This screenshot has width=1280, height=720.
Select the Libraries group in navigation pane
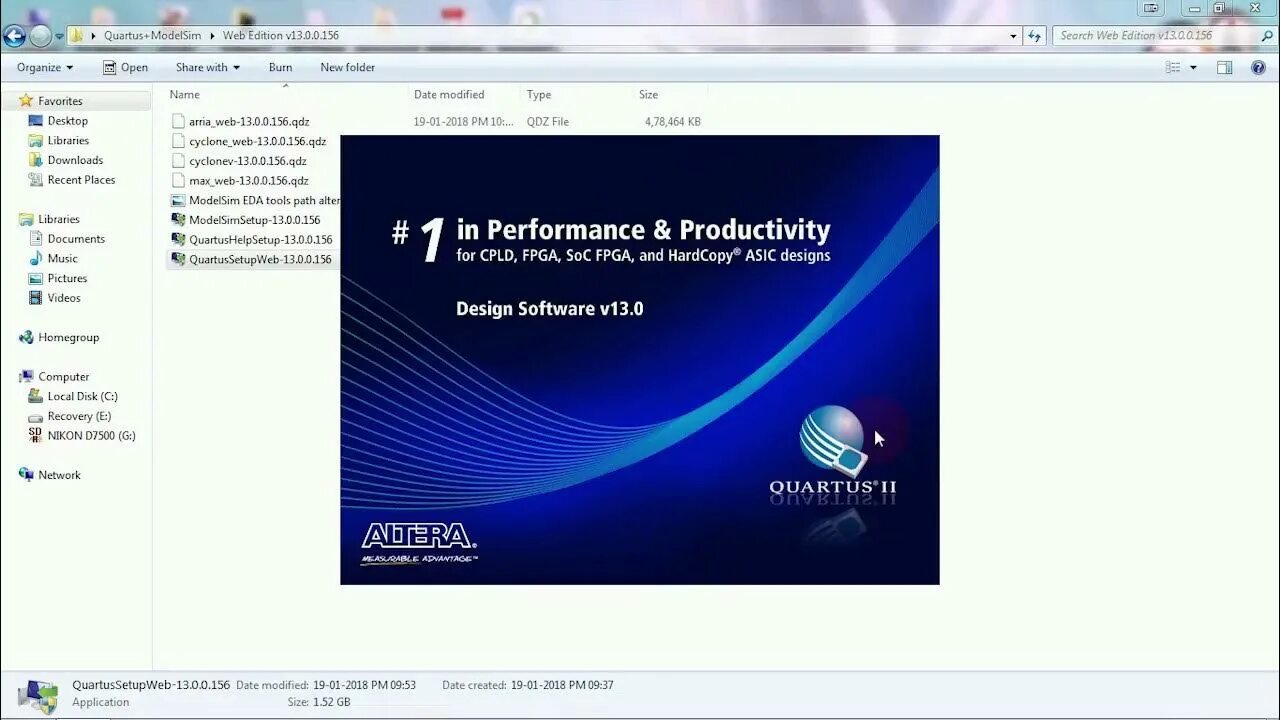click(59, 219)
